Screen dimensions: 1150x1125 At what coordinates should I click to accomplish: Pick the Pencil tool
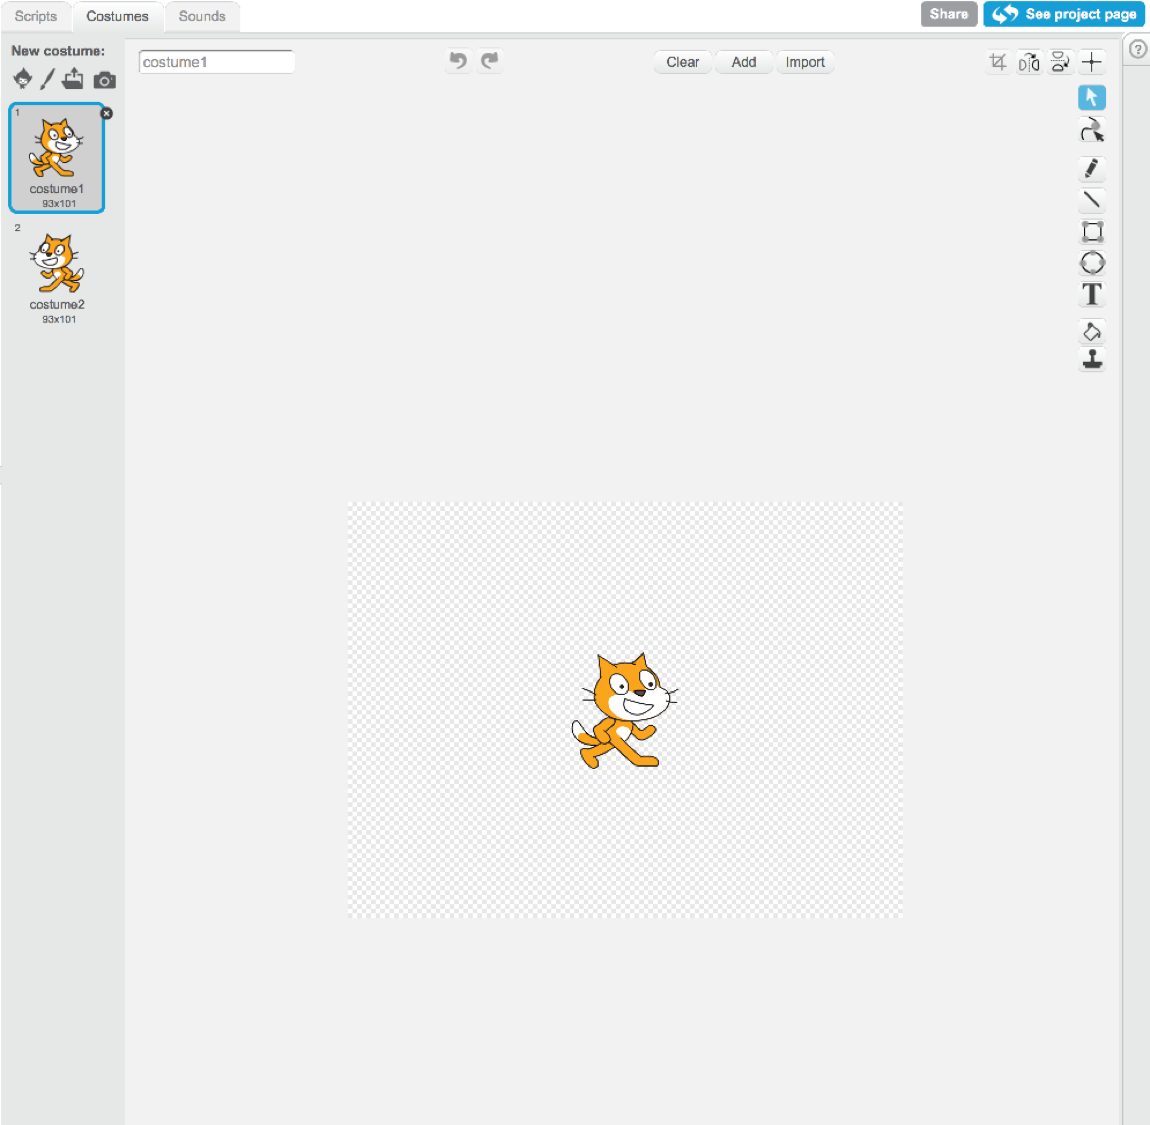pyautogui.click(x=1092, y=168)
